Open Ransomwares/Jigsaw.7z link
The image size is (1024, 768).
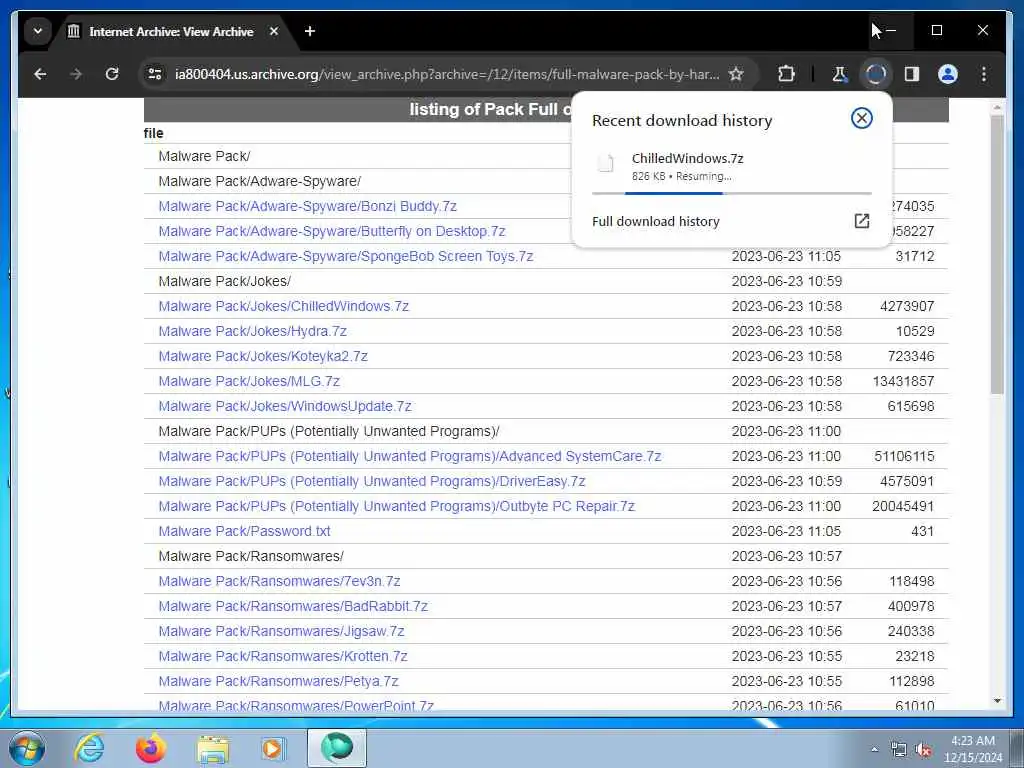tap(281, 631)
